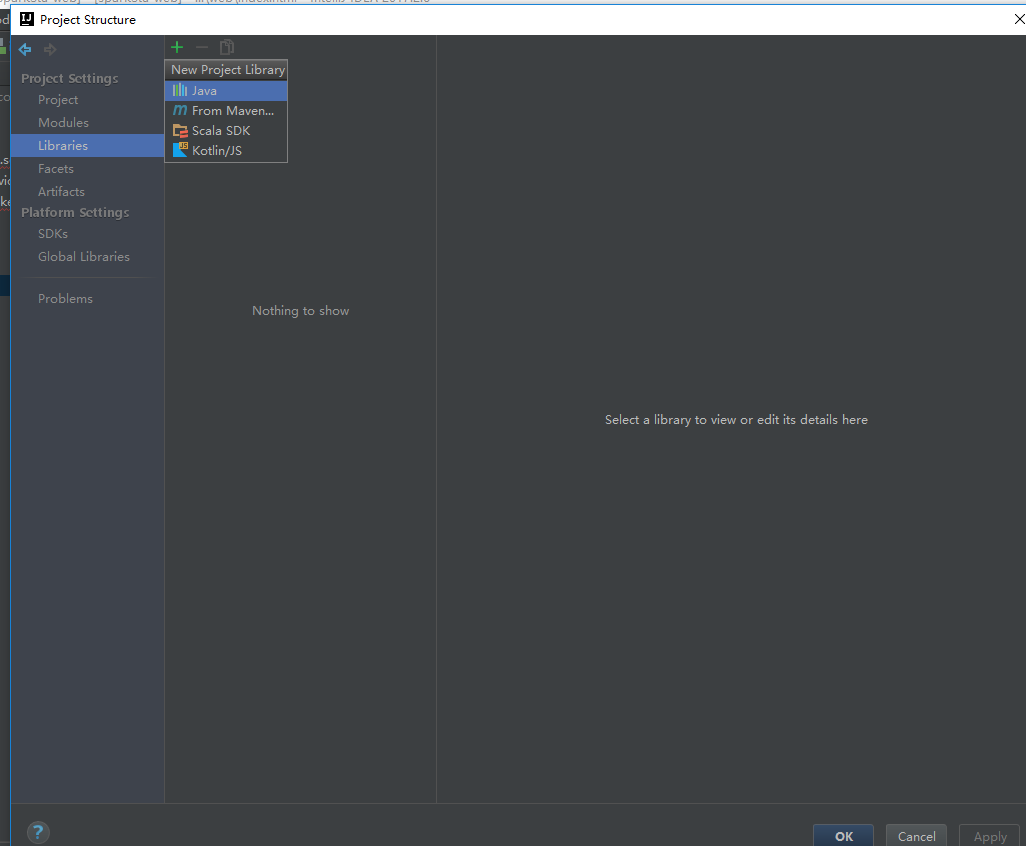Go back with the blue left arrow
This screenshot has height=846, width=1026.
[25, 49]
